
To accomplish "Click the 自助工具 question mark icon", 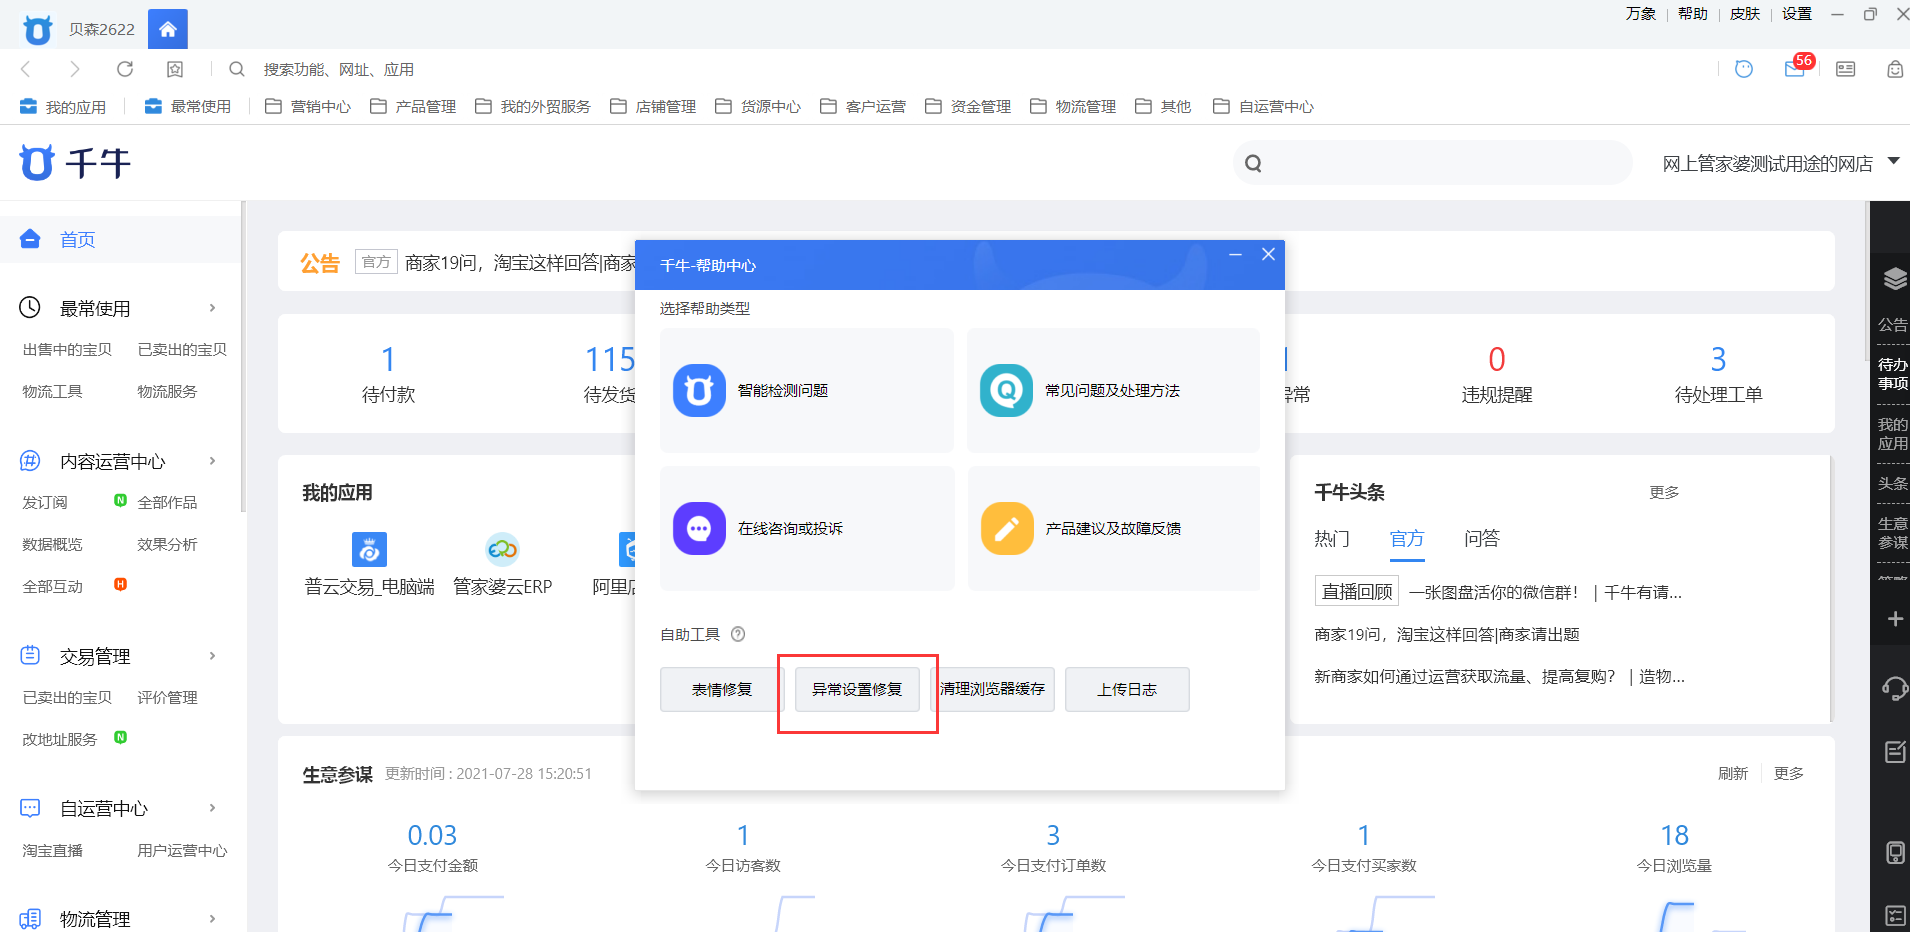I will pos(738,634).
